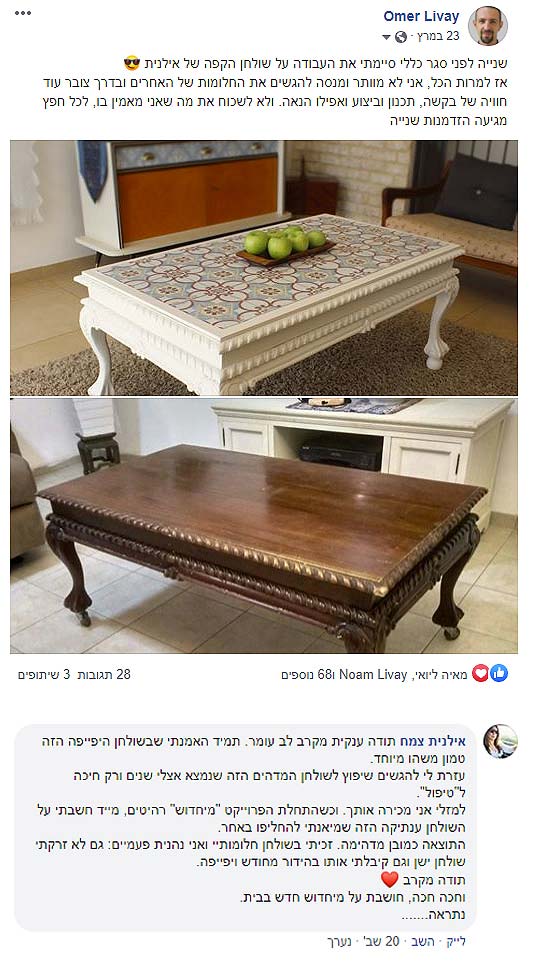Expand the audience selector arrow beside the globe
Screen dimensions: 534x969
387,37
